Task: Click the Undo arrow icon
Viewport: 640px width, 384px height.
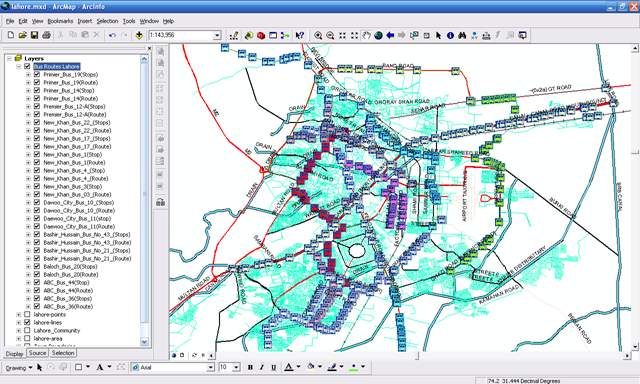Action: [112, 35]
